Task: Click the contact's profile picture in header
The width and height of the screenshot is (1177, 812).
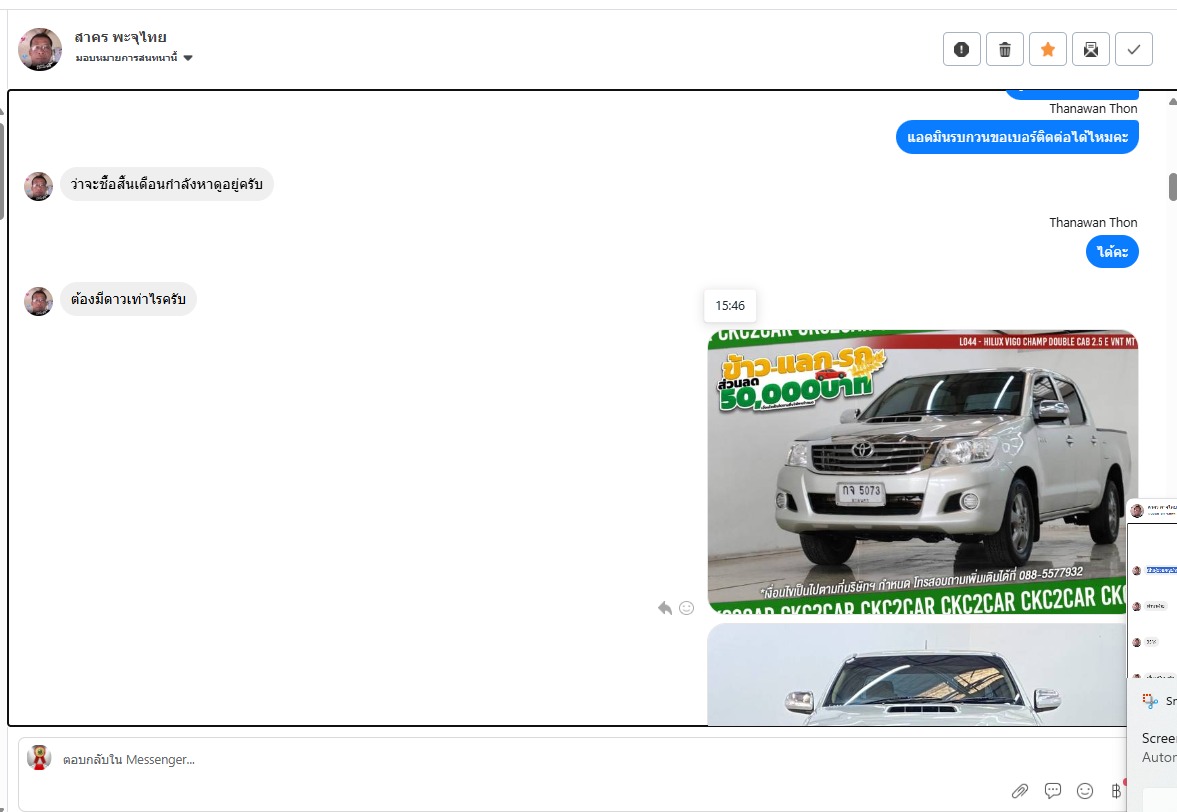Action: coord(40,49)
